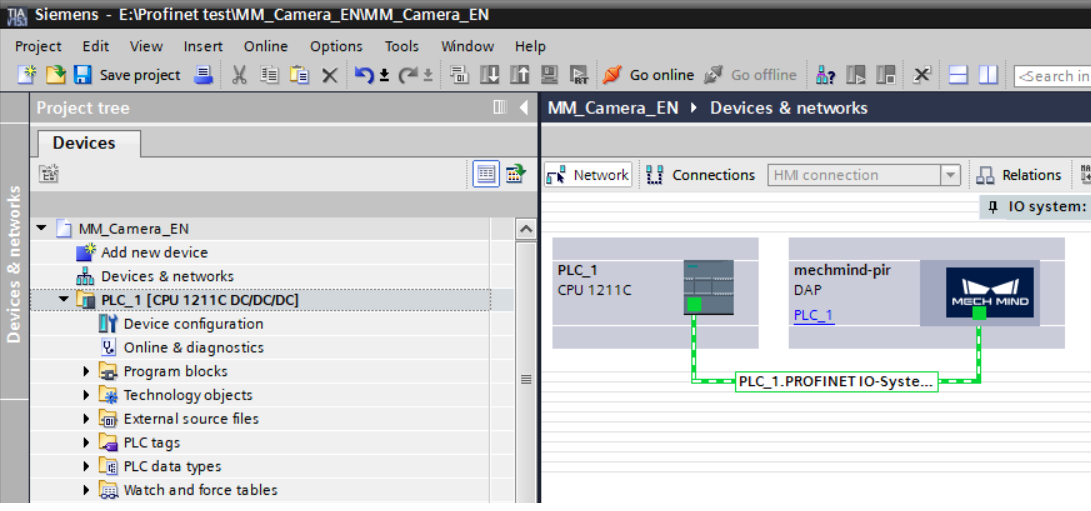Click the Start simulation icon
Viewport: 1091px width, 511px height.
pos(550,74)
